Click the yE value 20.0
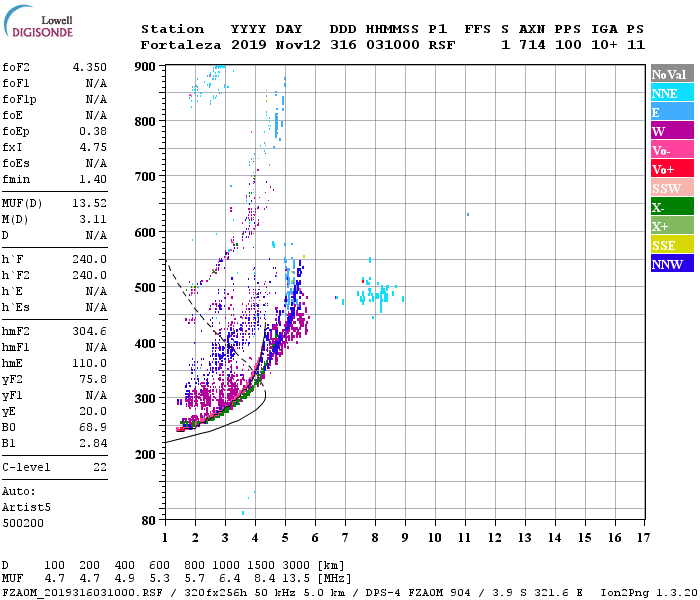The width and height of the screenshot is (700, 600). click(x=93, y=412)
